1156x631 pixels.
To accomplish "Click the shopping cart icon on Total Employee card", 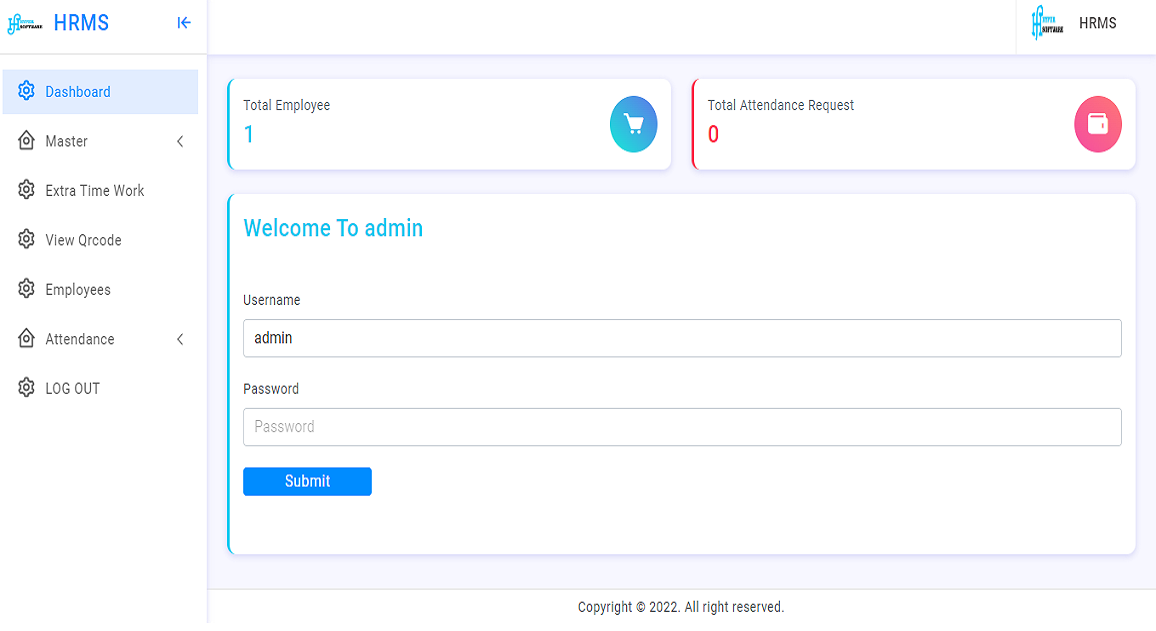I will point(633,124).
